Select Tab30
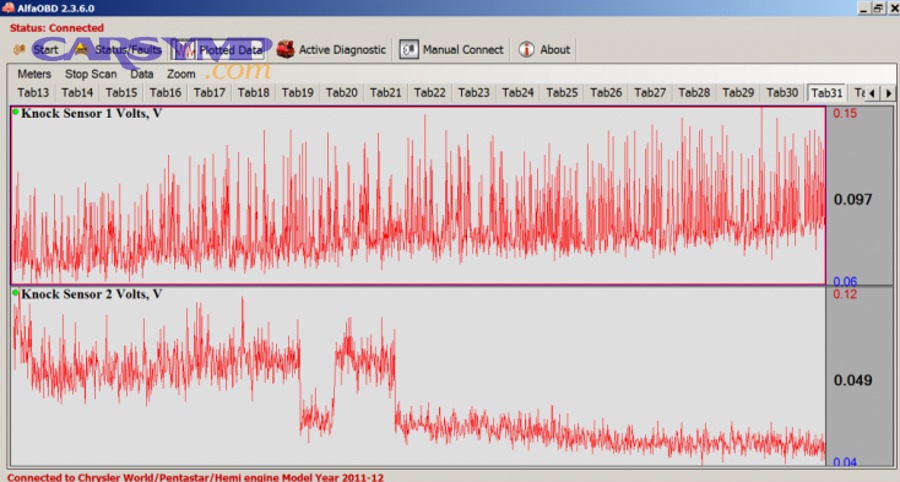This screenshot has height=482, width=900. [x=782, y=93]
